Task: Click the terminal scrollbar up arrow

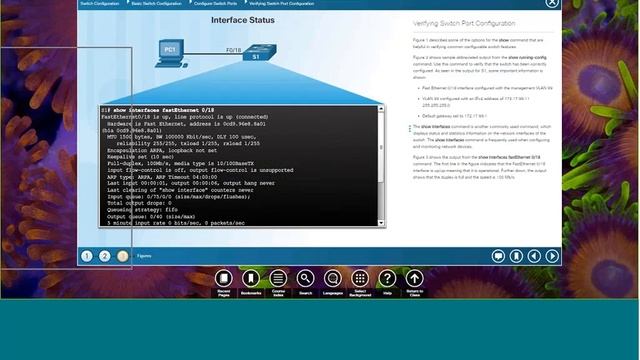Action: pyautogui.click(x=381, y=109)
